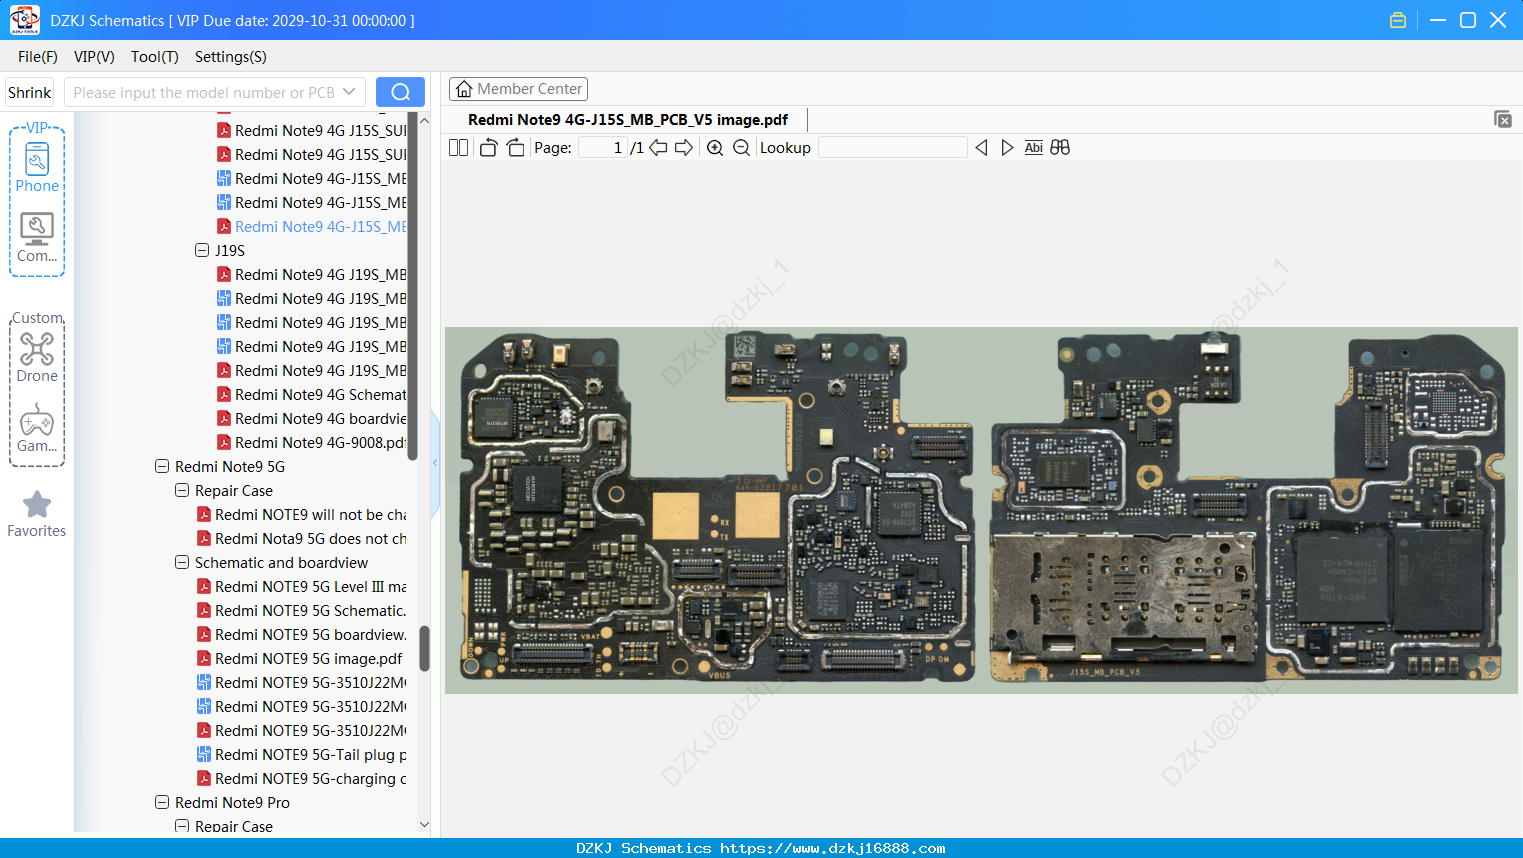This screenshot has height=858, width=1523.
Task: Collapse the Redmi Note9 Pro node
Action: 162,803
